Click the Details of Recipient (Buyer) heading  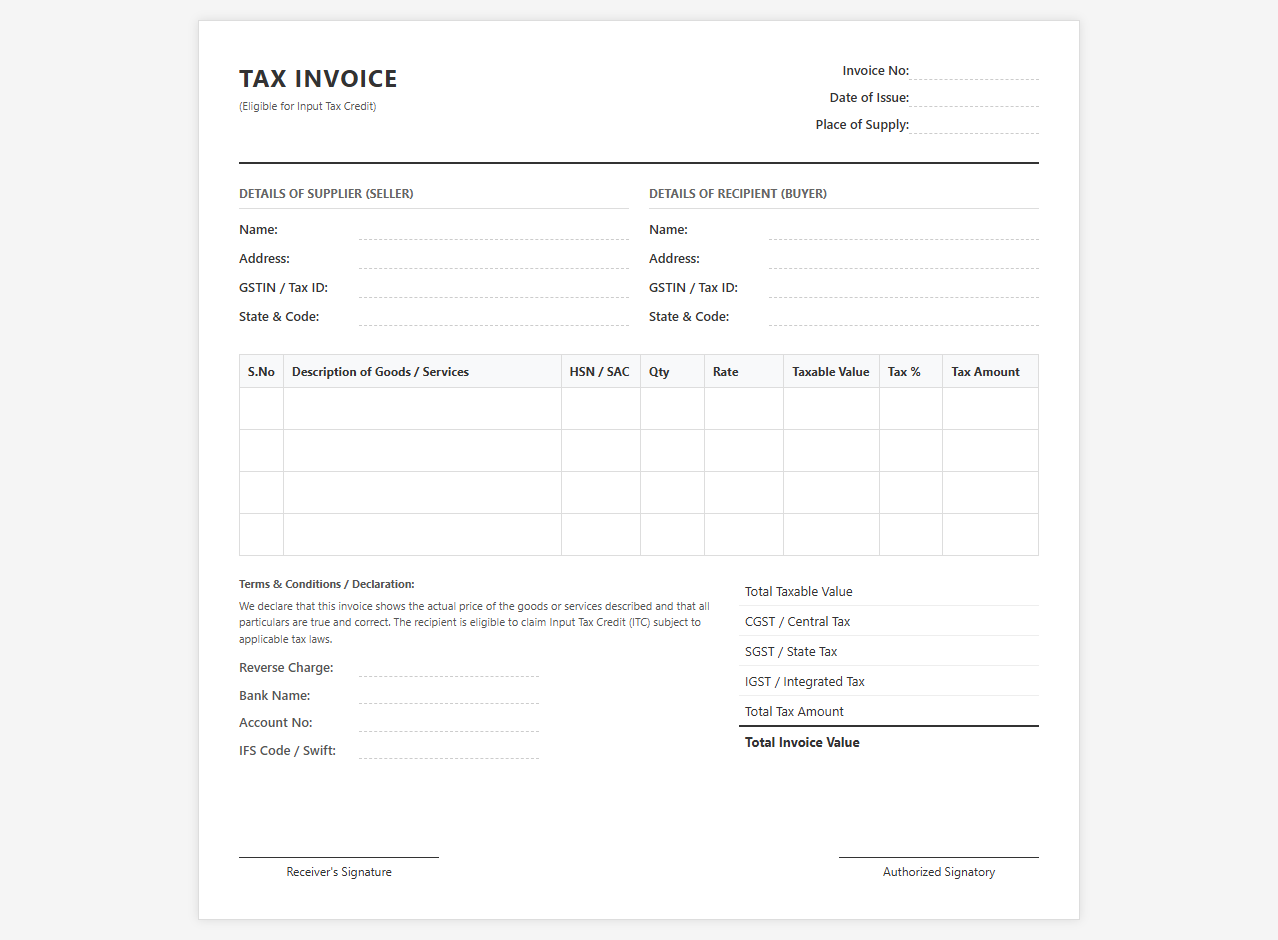pyautogui.click(x=738, y=194)
